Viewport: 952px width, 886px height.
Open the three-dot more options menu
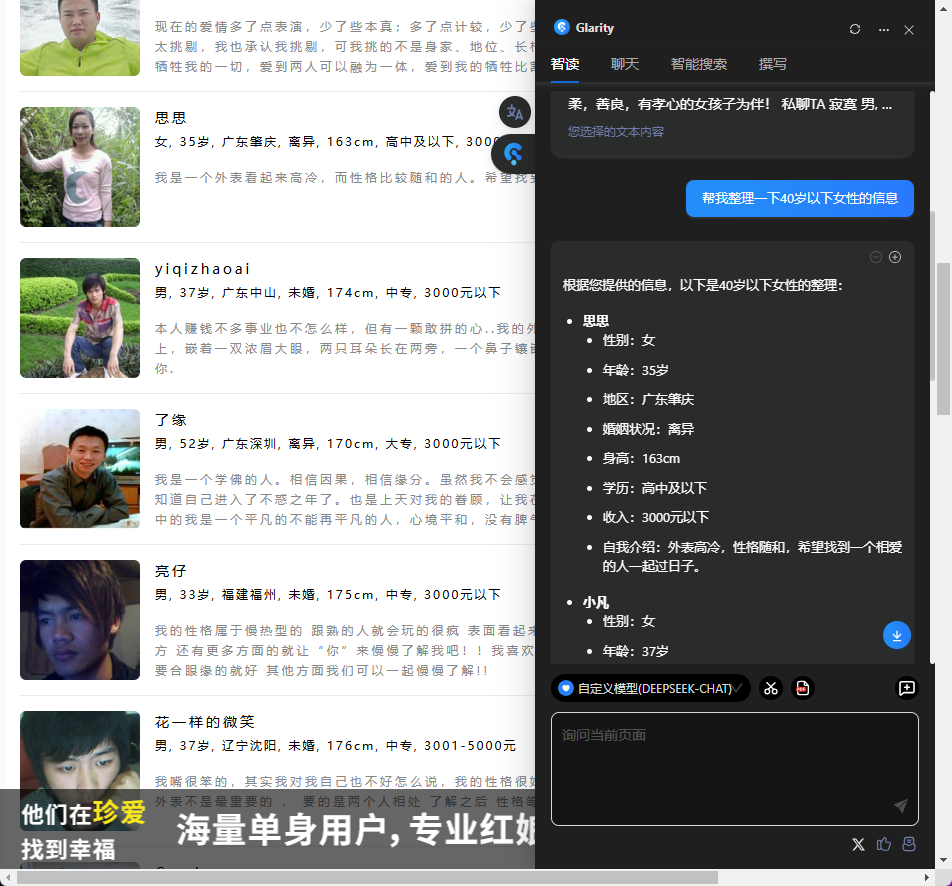point(883,29)
